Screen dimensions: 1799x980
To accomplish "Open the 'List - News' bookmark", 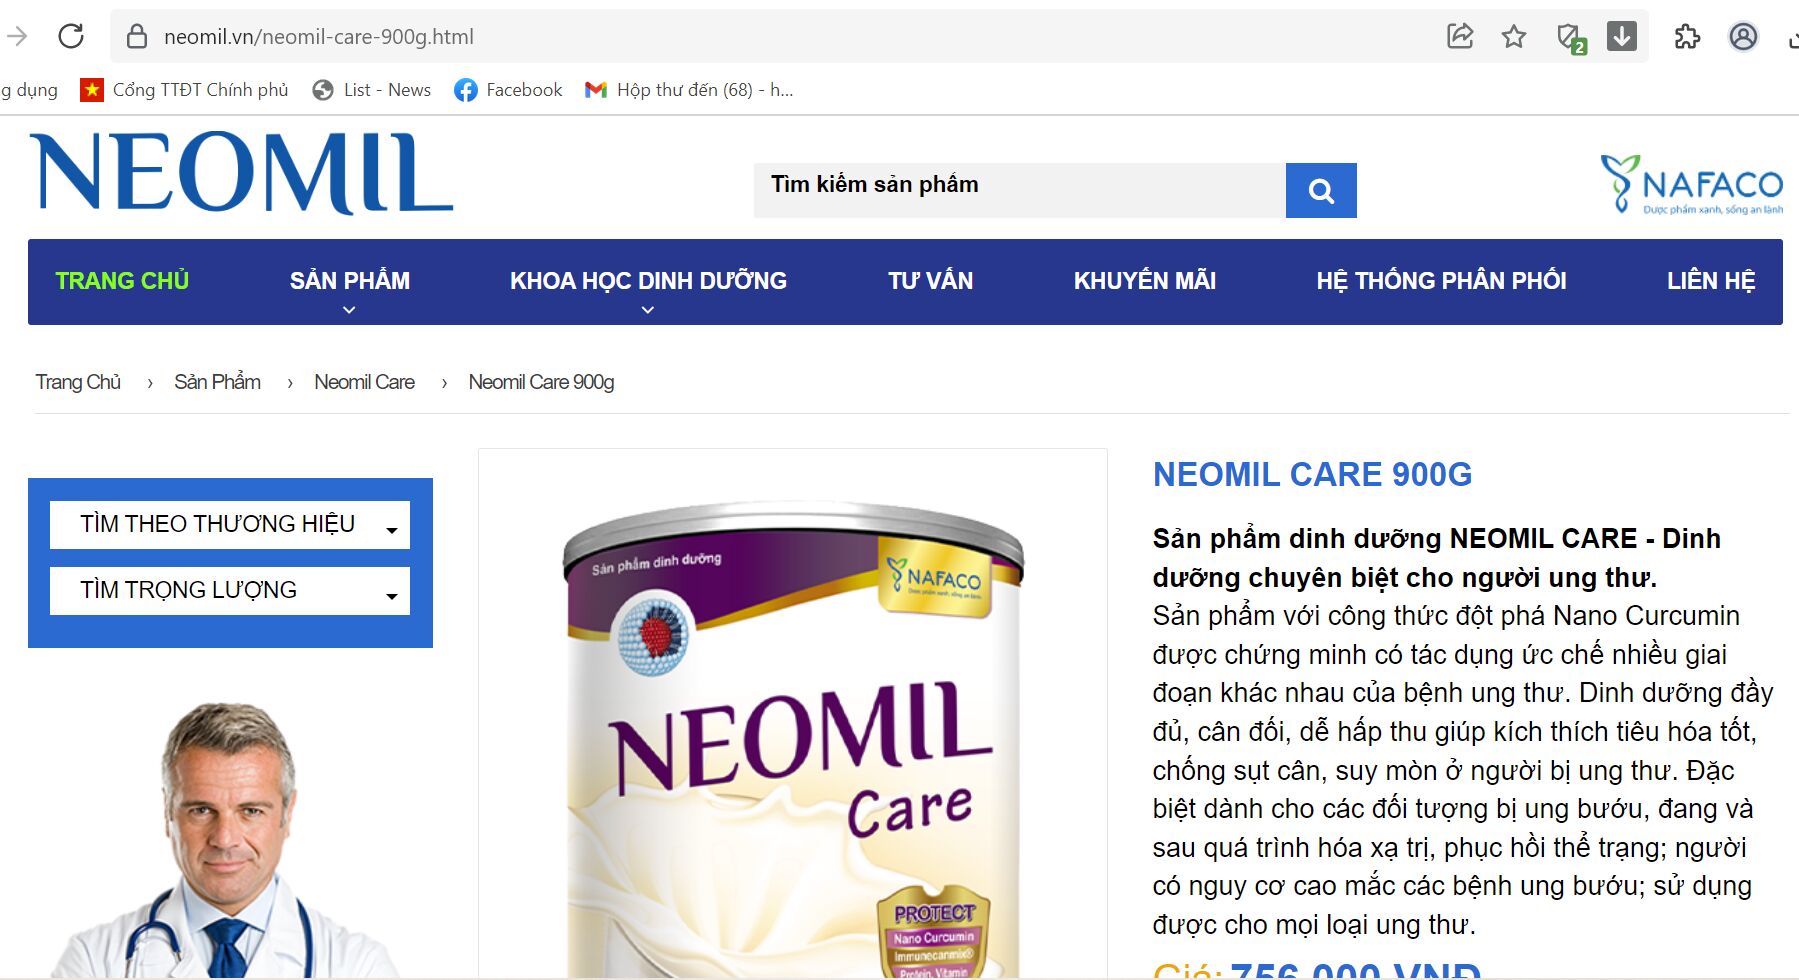I will click(x=372, y=90).
